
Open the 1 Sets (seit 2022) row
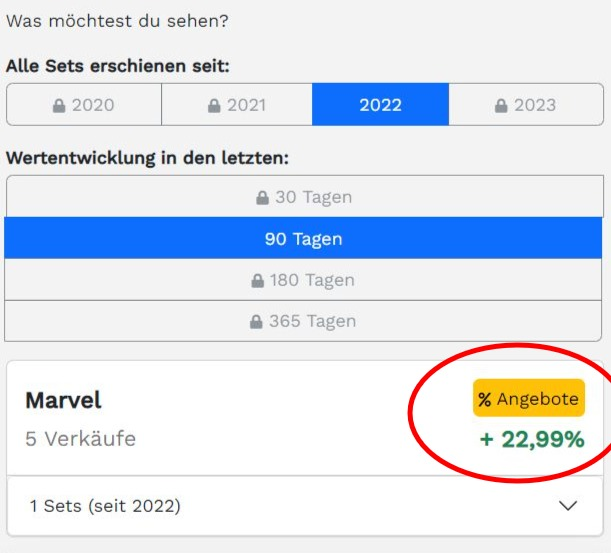tap(305, 506)
